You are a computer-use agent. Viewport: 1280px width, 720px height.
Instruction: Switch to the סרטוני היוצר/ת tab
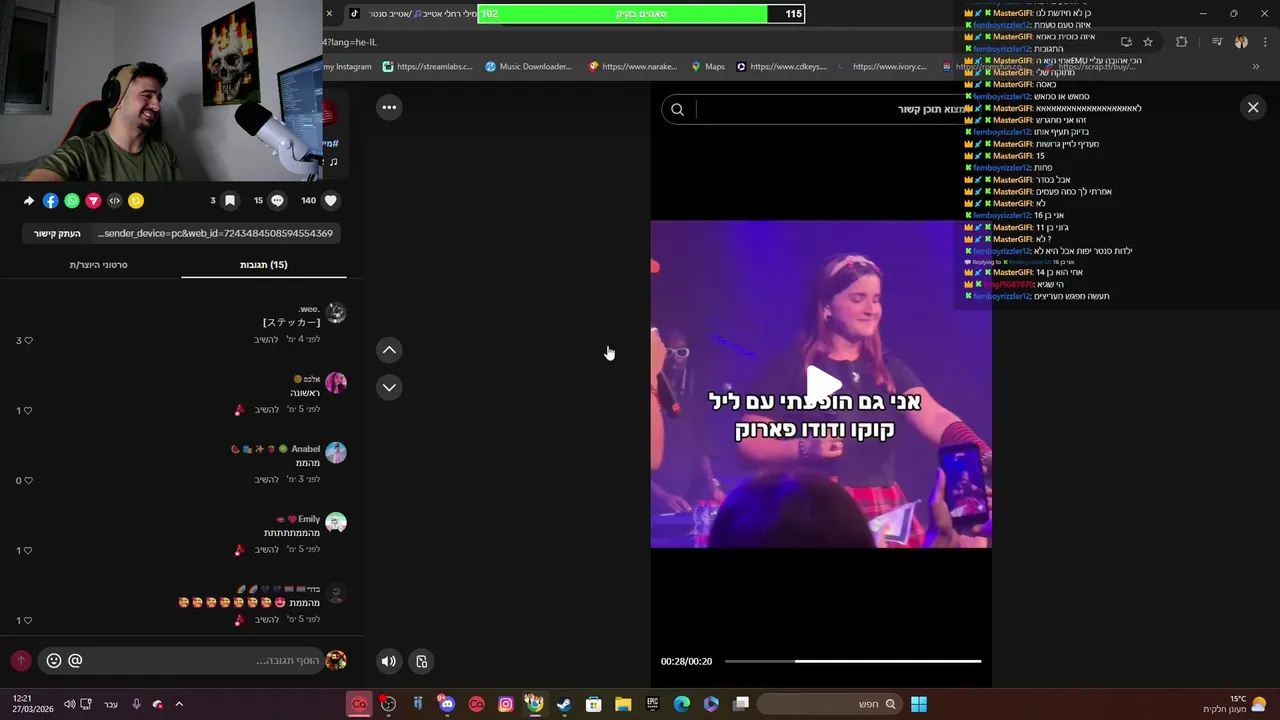pyautogui.click(x=98, y=265)
